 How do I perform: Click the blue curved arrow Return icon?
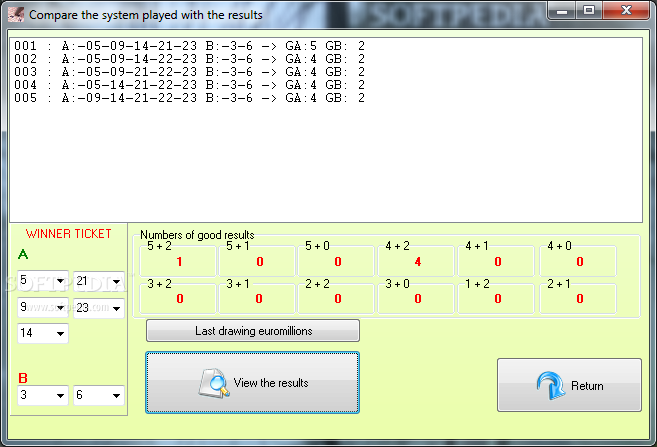pyautogui.click(x=551, y=385)
